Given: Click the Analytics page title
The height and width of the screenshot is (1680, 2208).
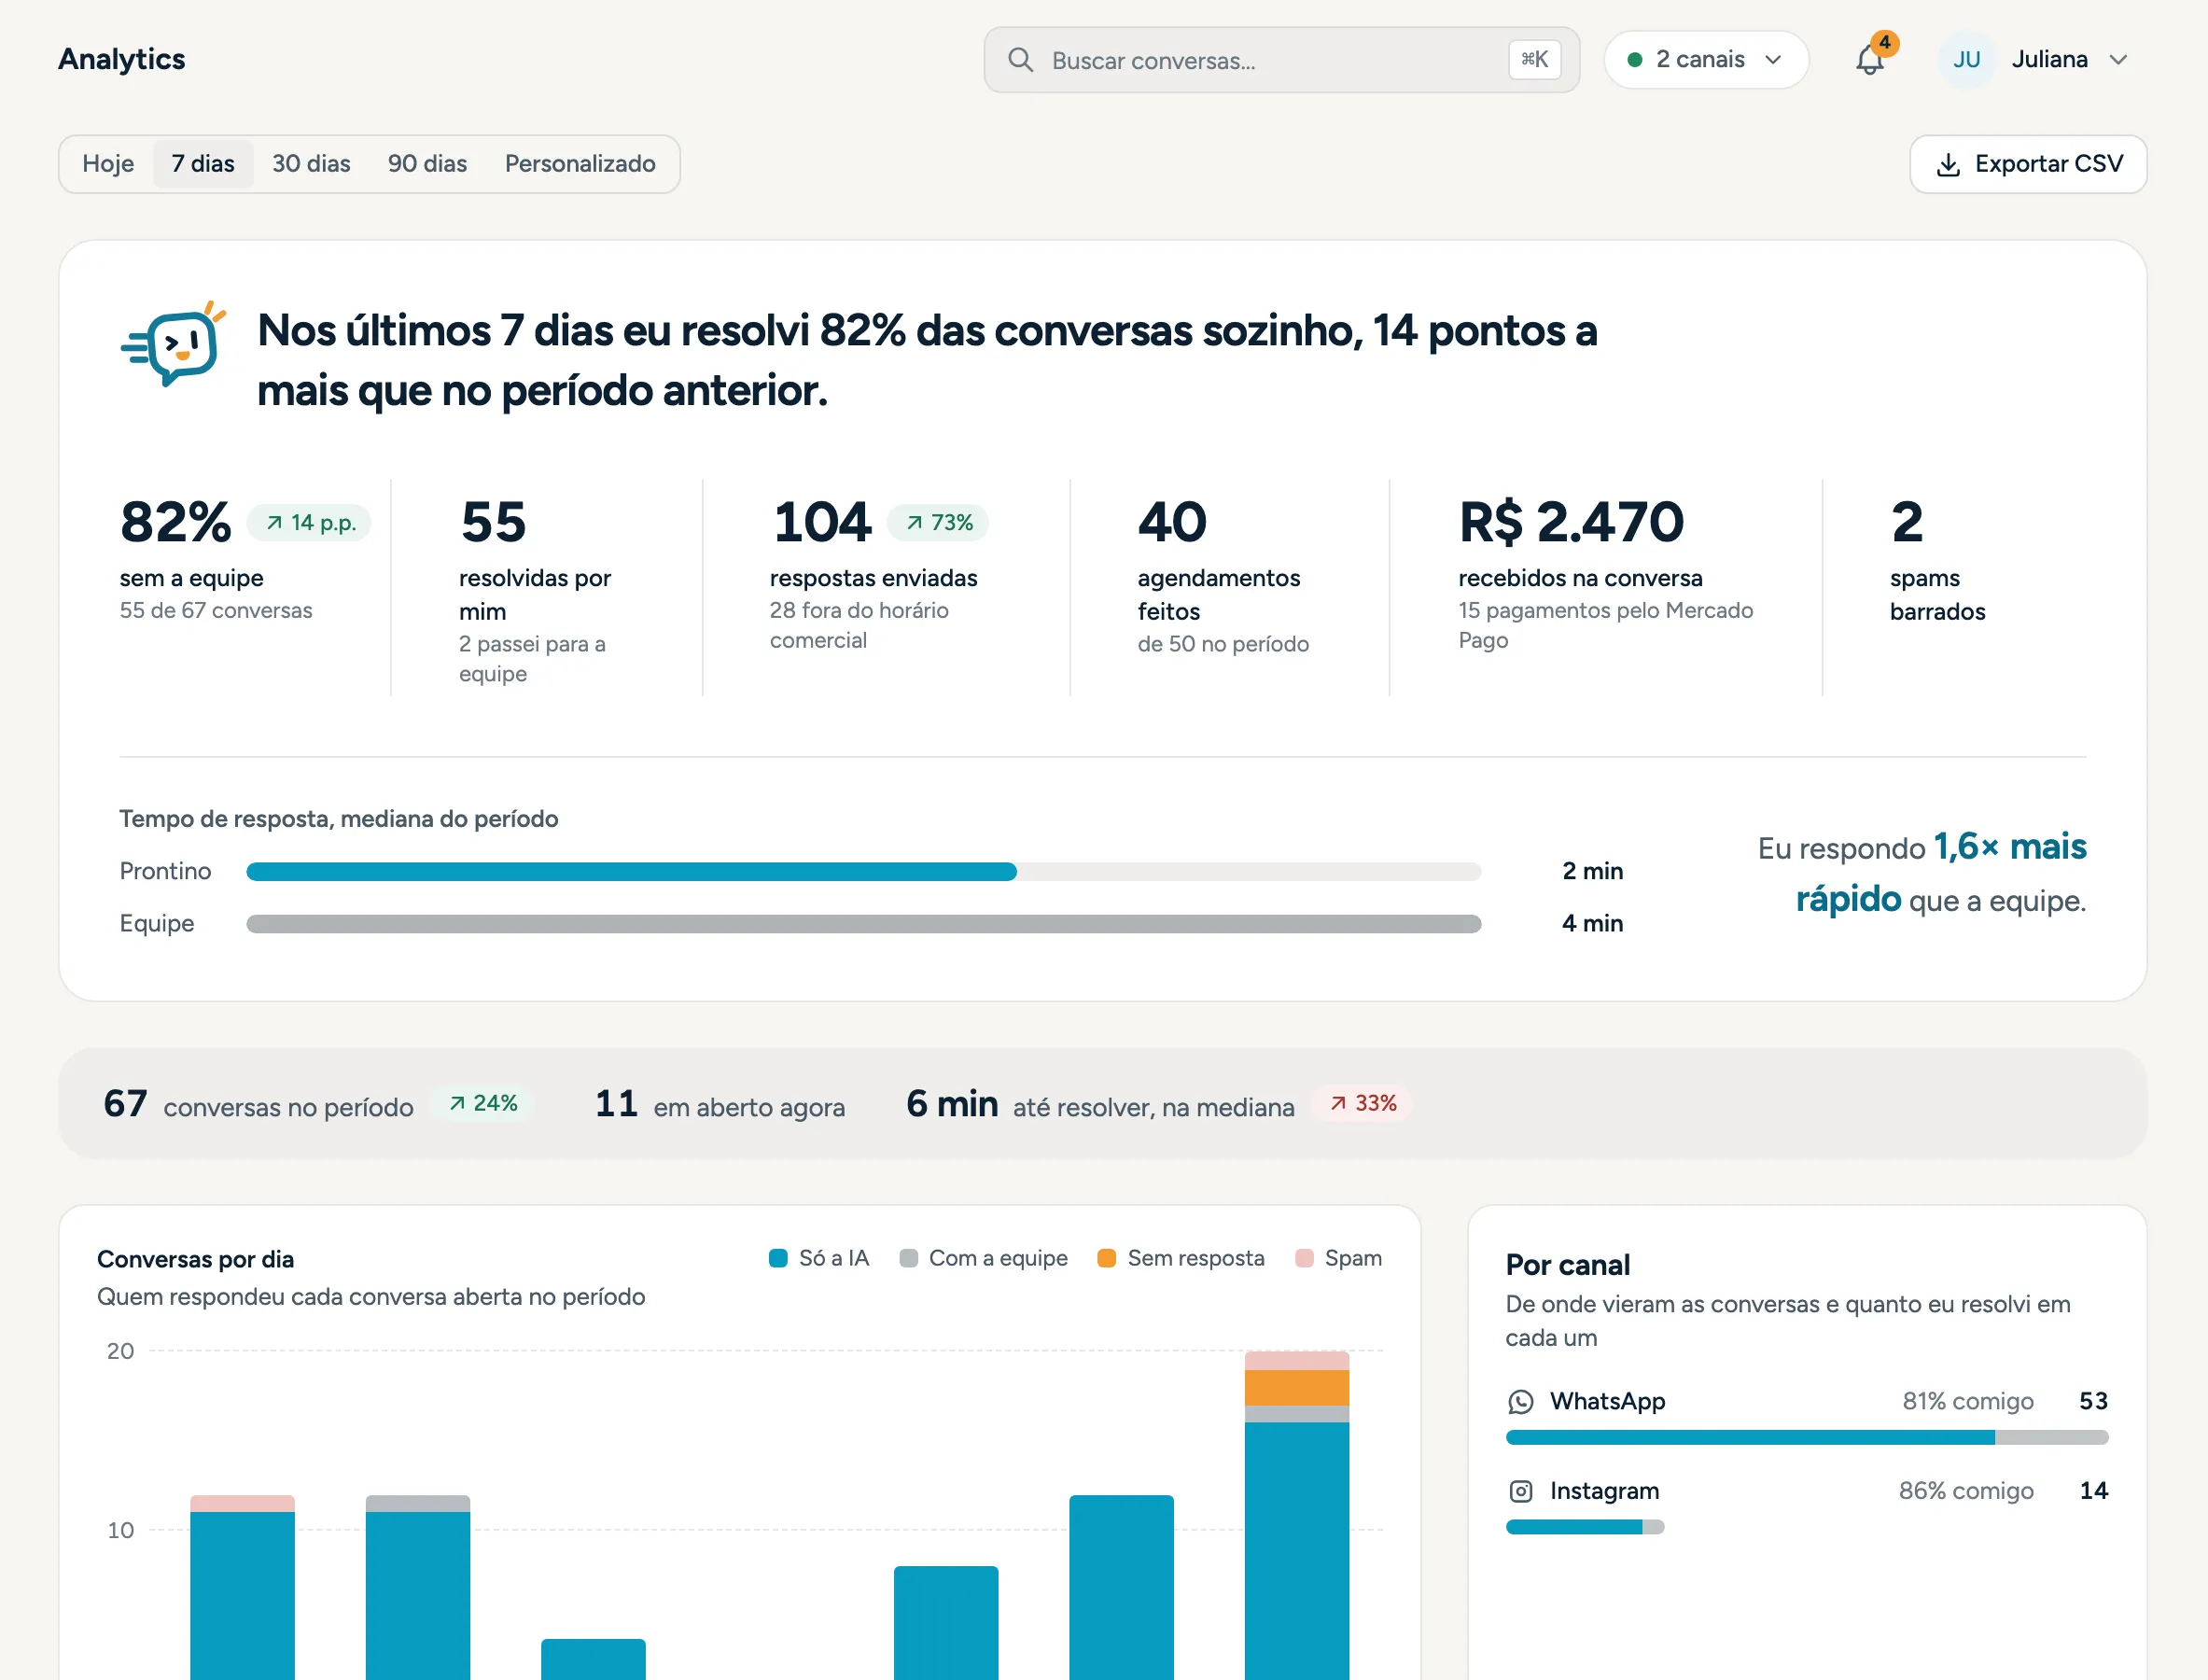Looking at the screenshot, I should tap(122, 59).
